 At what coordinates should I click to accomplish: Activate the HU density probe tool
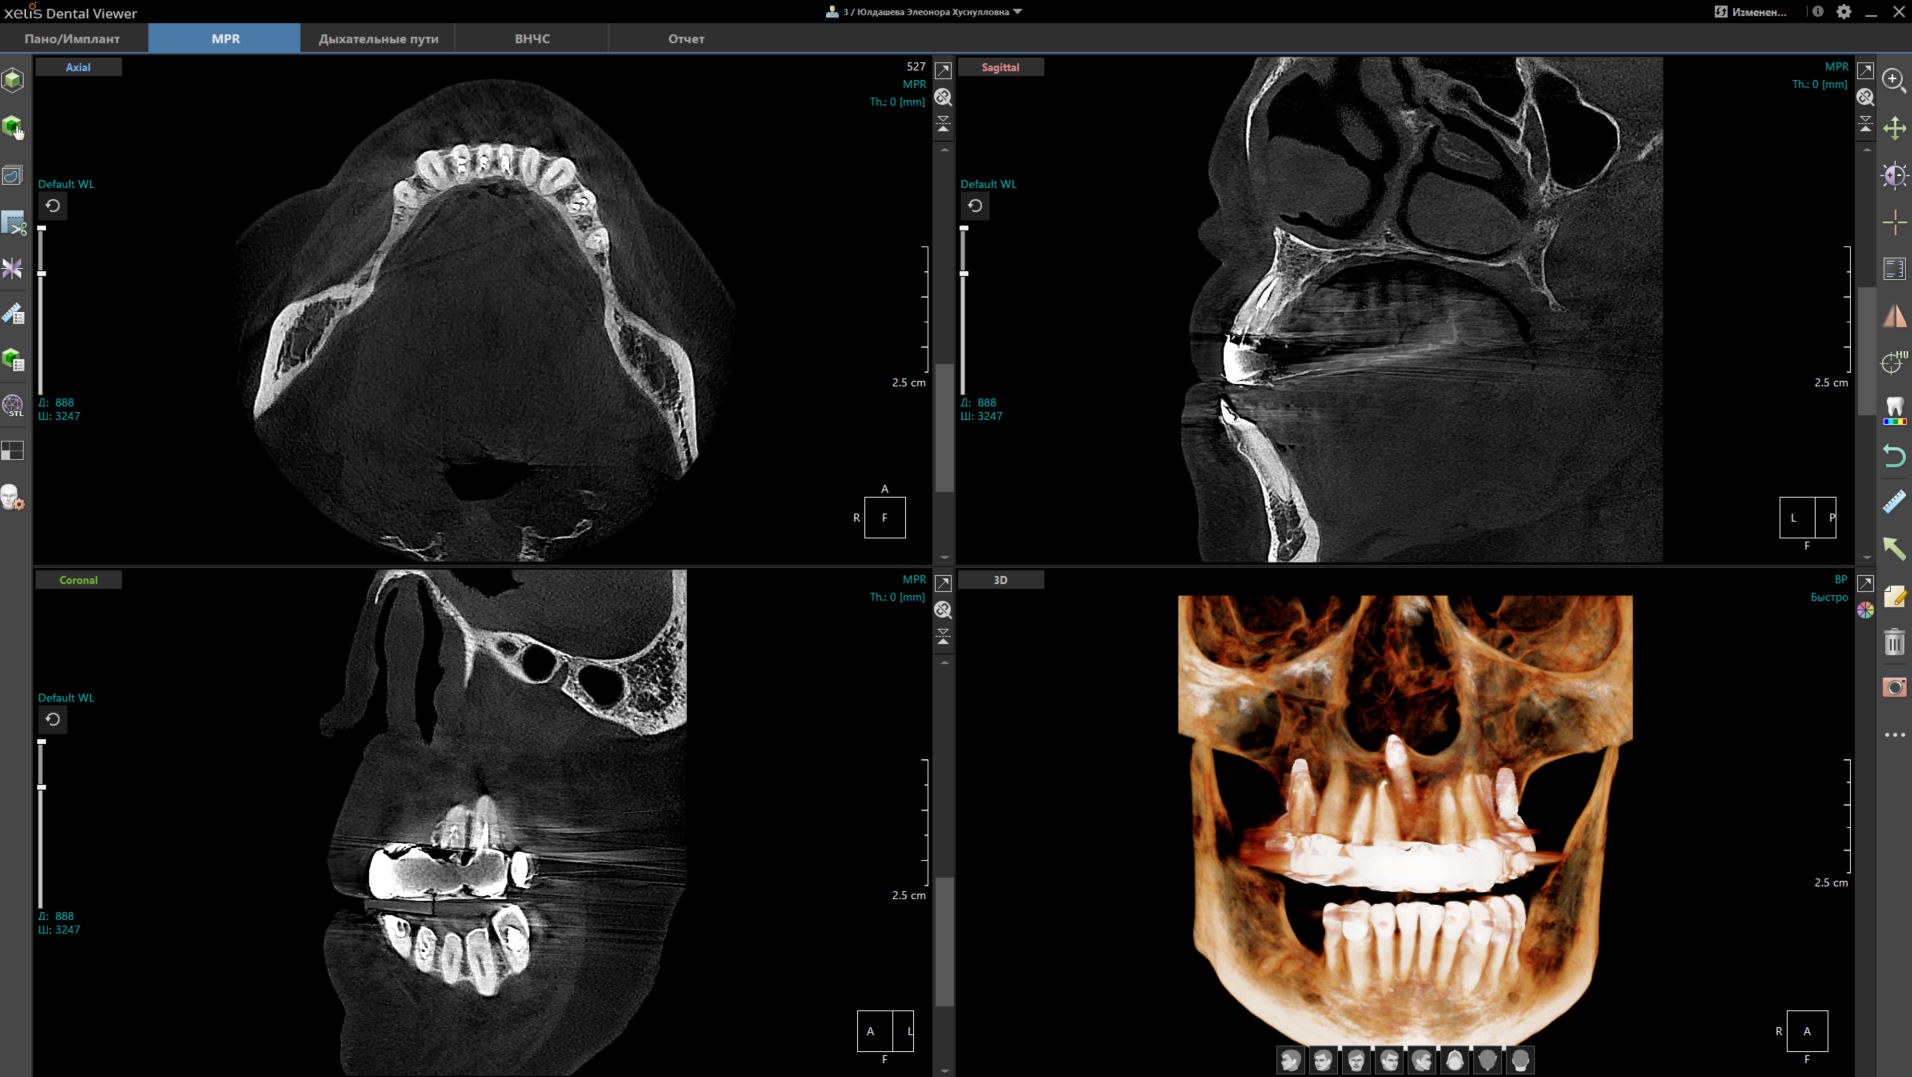point(1894,362)
